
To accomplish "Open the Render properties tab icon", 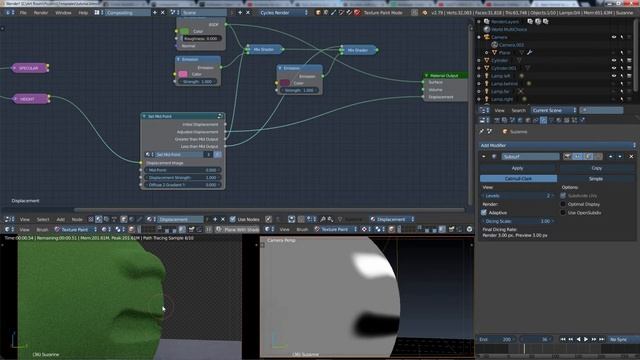I will click(497, 120).
